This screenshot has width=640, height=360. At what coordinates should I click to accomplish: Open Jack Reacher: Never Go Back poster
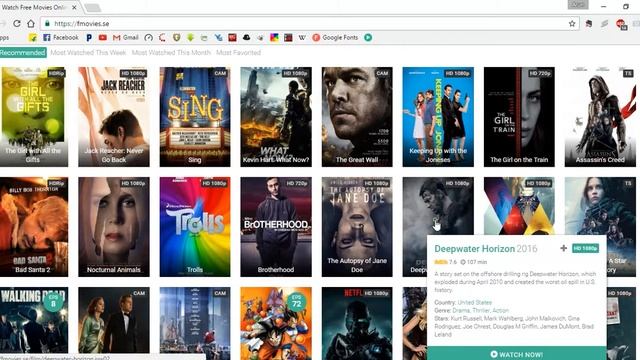point(114,117)
